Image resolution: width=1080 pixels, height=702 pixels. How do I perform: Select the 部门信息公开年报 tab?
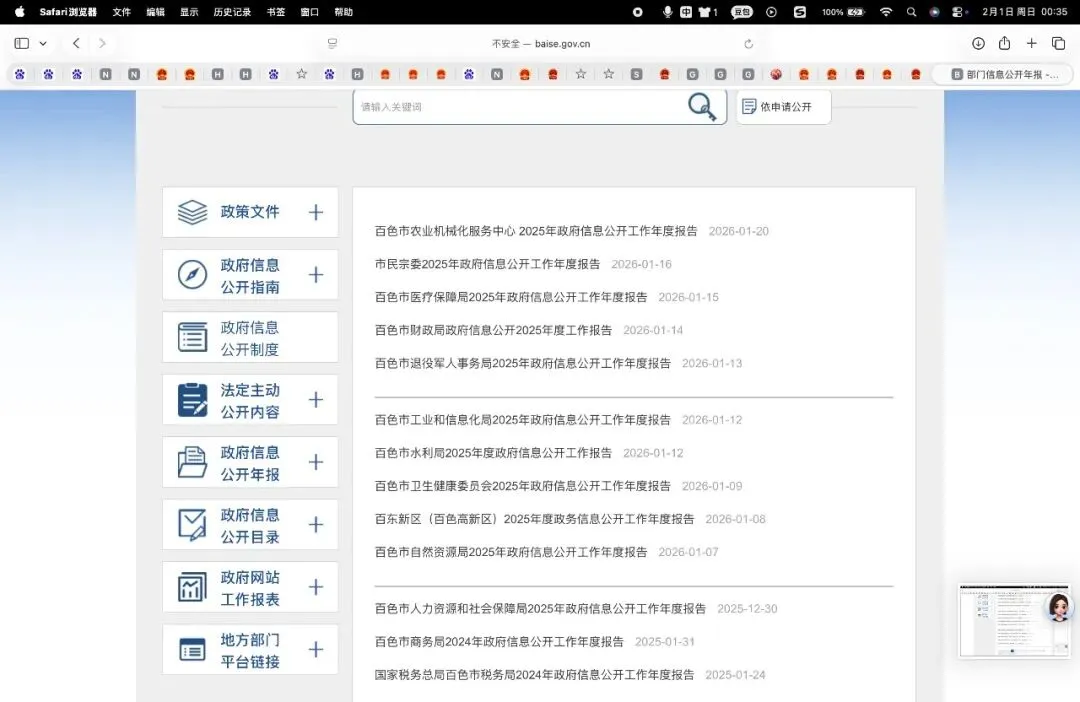pyautogui.click(x=1003, y=74)
